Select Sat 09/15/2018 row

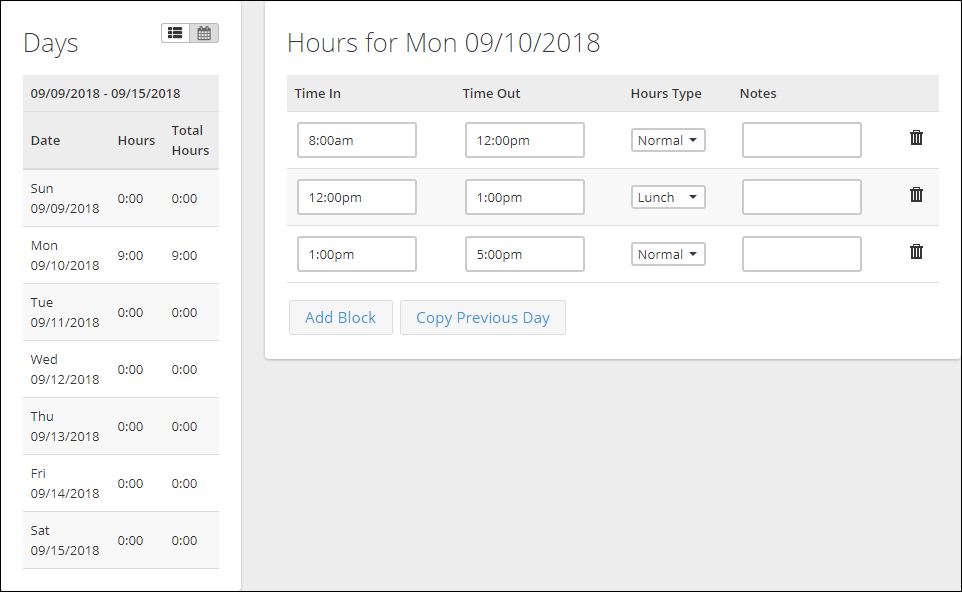121,540
